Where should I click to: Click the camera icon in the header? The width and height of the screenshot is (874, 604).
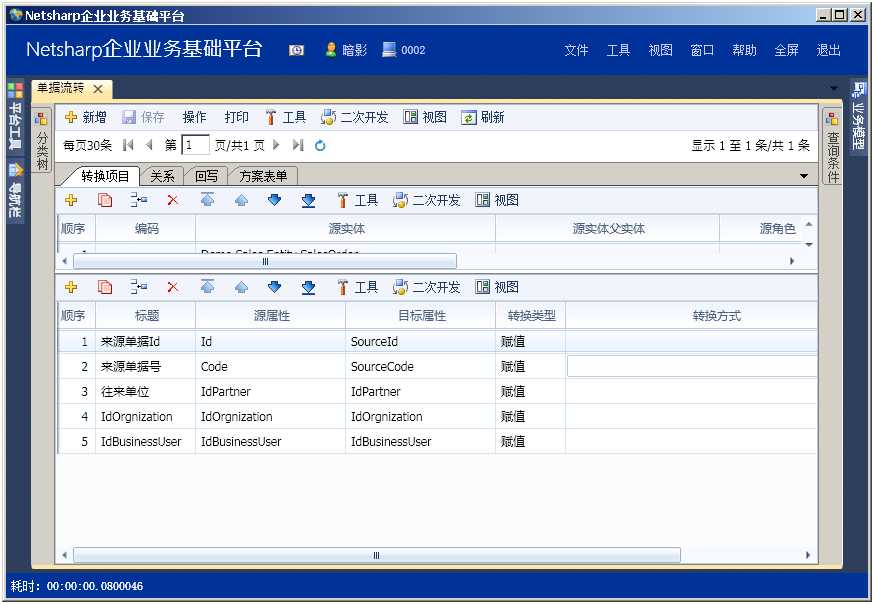(x=297, y=51)
